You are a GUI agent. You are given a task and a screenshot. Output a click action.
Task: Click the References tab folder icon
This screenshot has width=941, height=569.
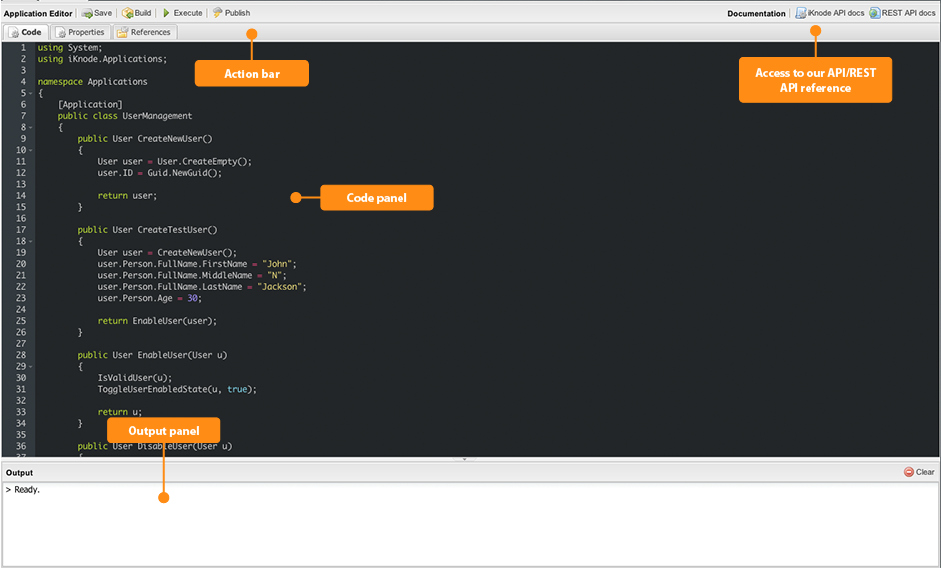[122, 32]
